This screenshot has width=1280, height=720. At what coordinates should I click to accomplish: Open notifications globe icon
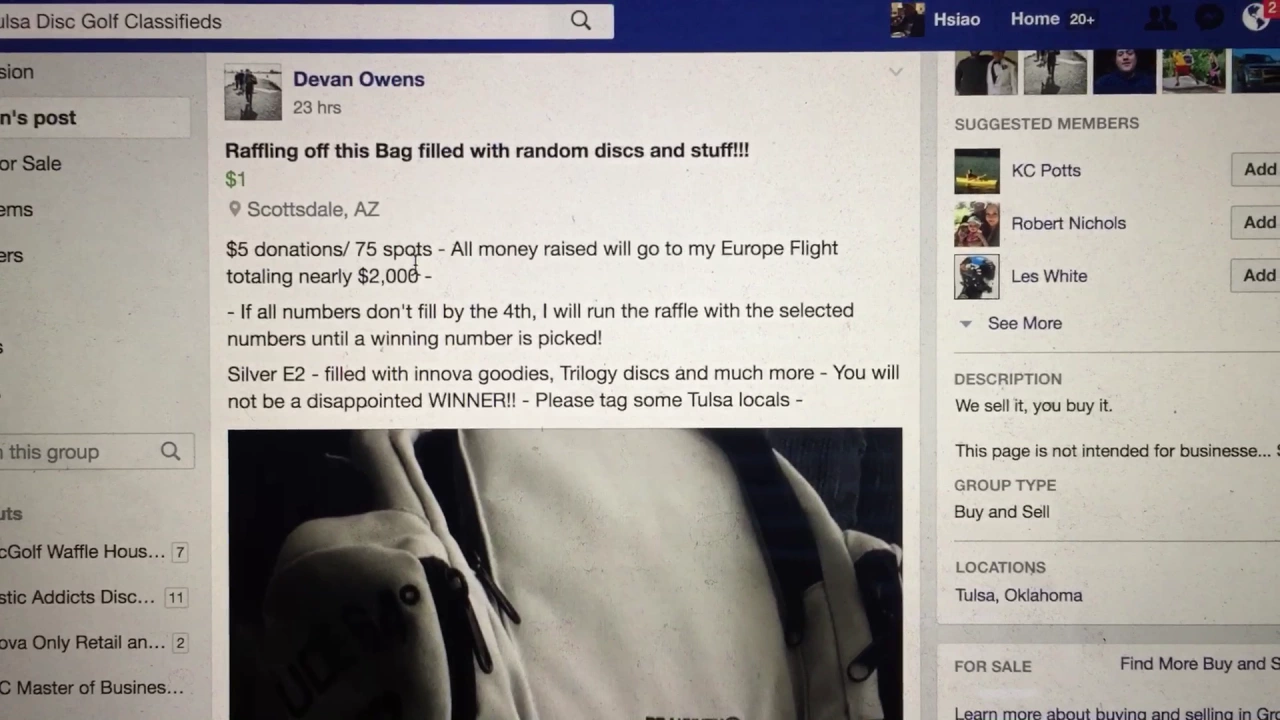click(x=1256, y=18)
